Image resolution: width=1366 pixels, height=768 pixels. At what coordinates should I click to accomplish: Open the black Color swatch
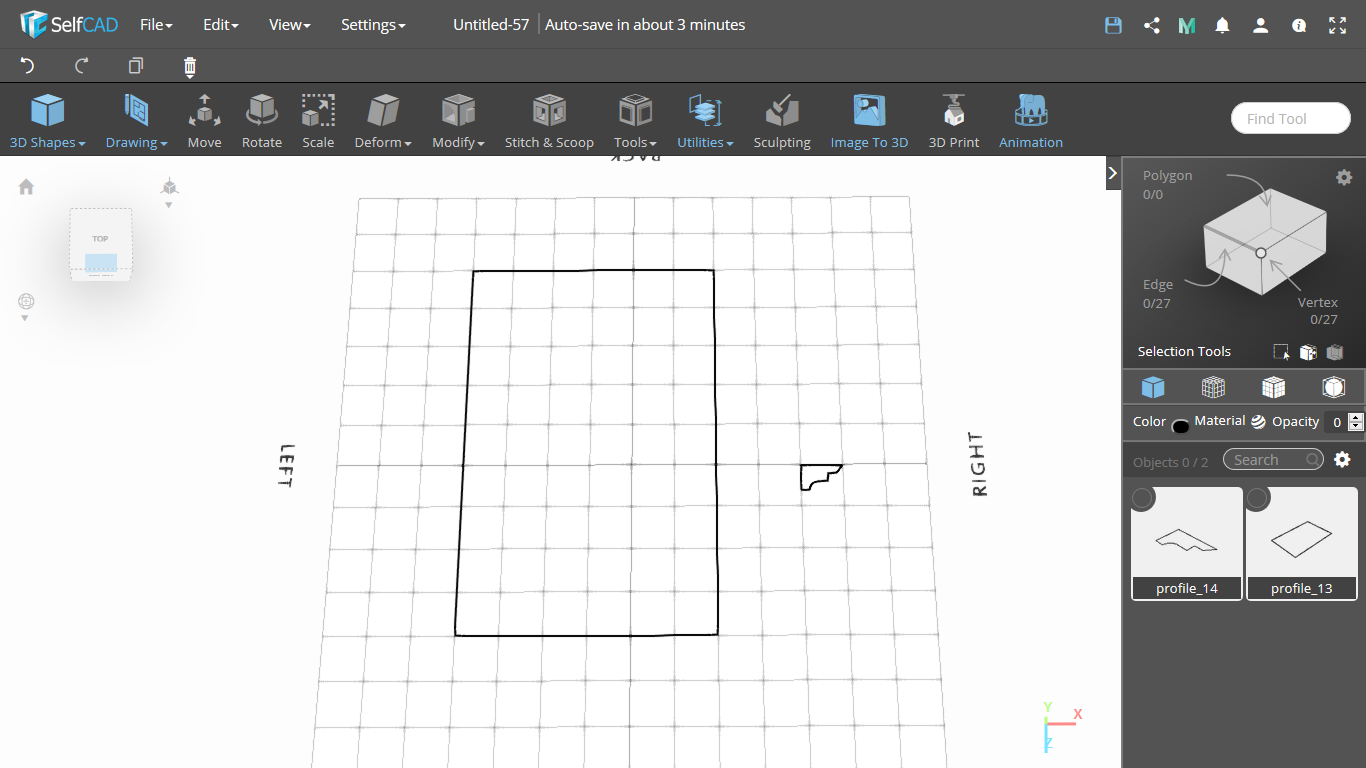[1180, 426]
